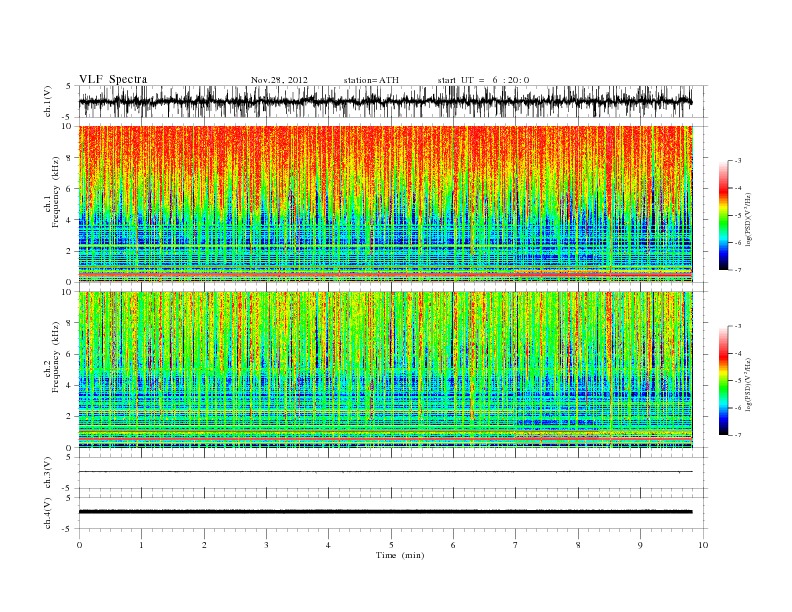Click the '-3' label on ch.1 colorbar
792x612 pixels.
click(737, 161)
